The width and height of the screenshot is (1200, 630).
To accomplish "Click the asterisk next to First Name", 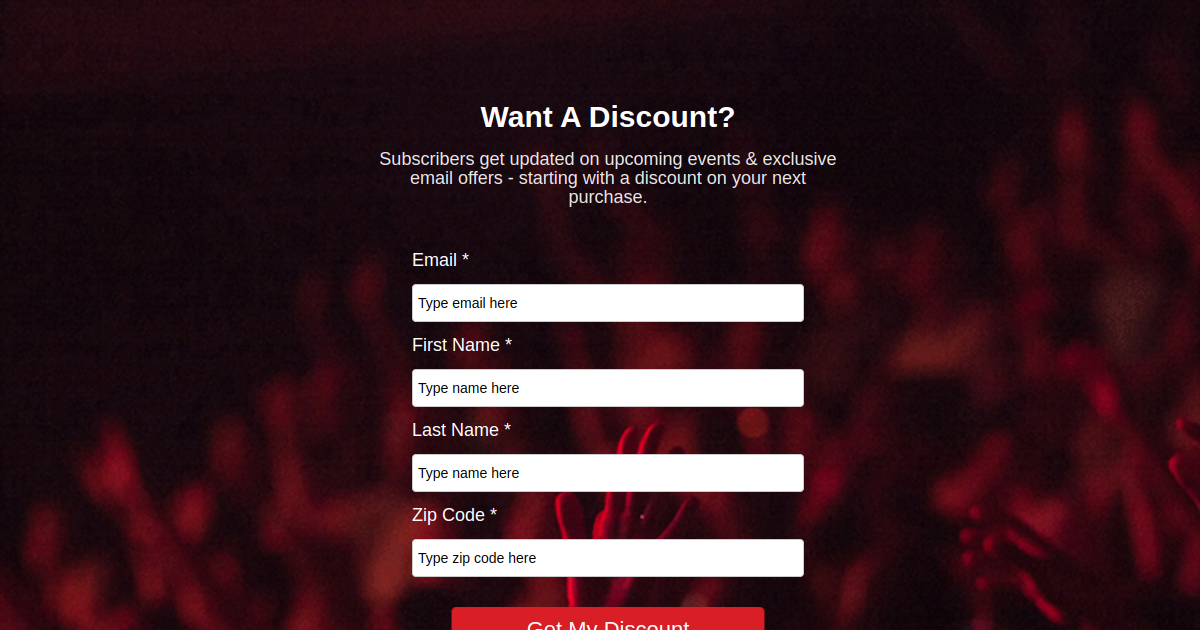I will click(x=508, y=344).
